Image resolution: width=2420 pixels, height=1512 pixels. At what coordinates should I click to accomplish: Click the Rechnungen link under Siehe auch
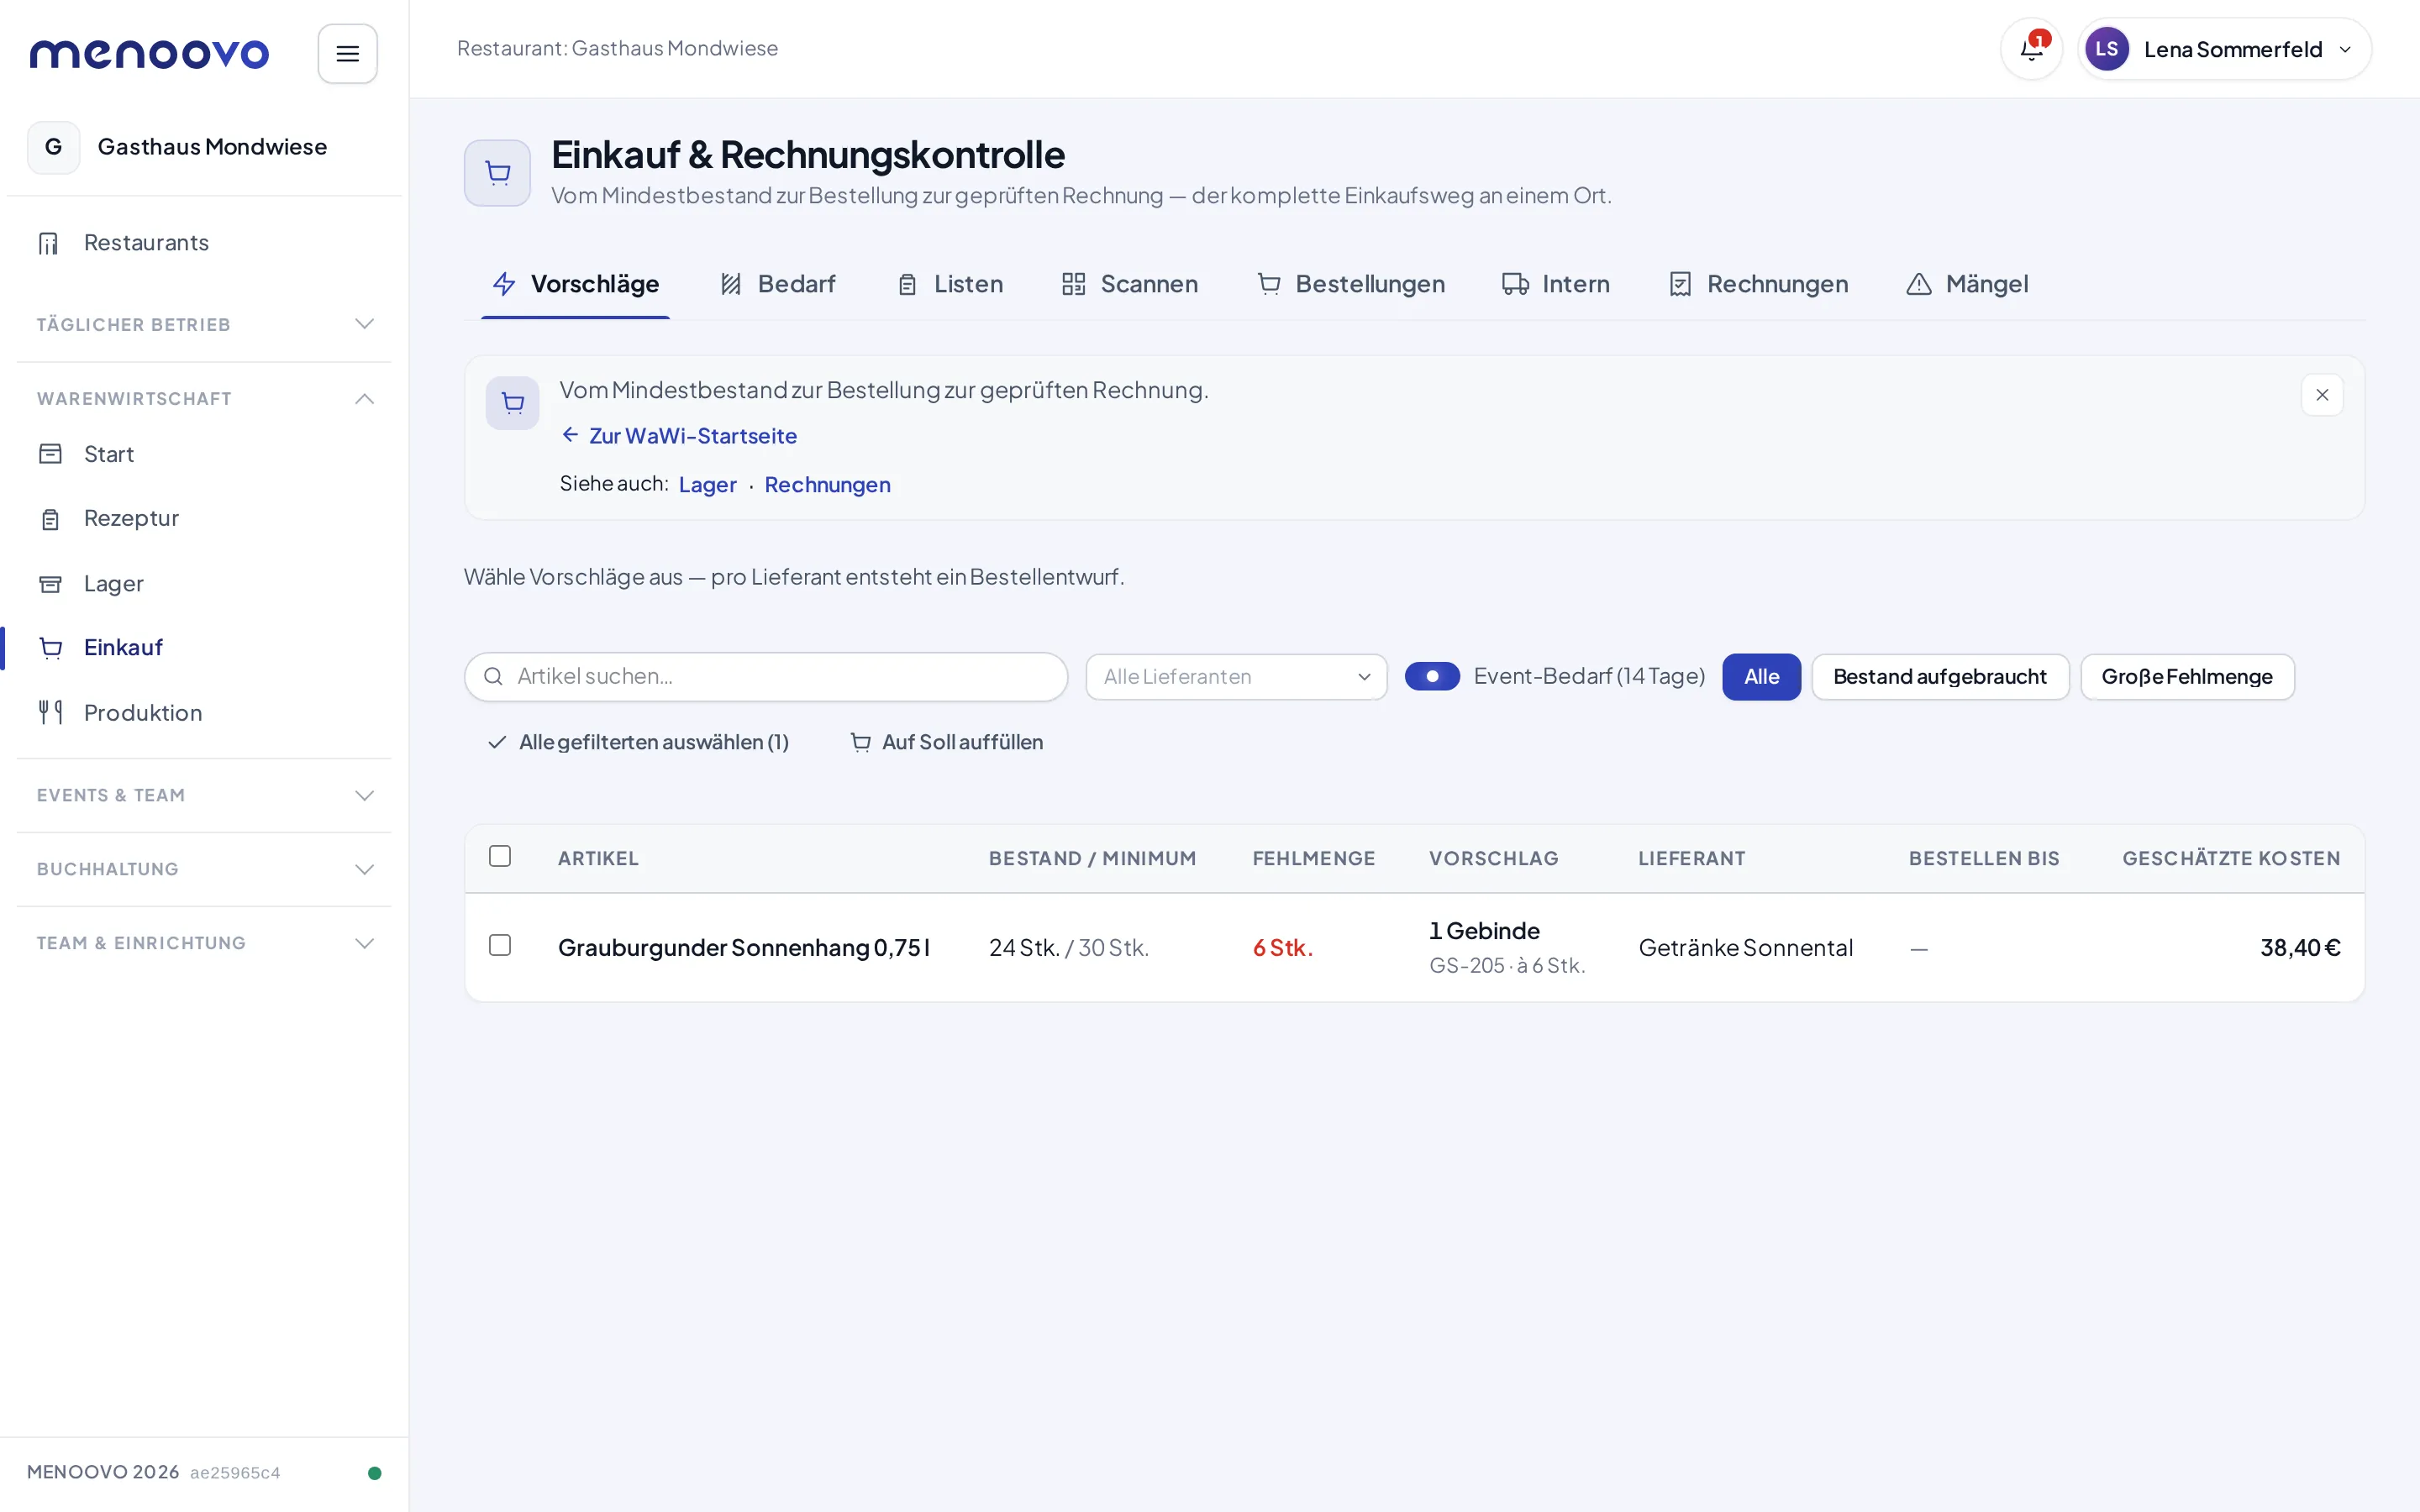pos(827,485)
